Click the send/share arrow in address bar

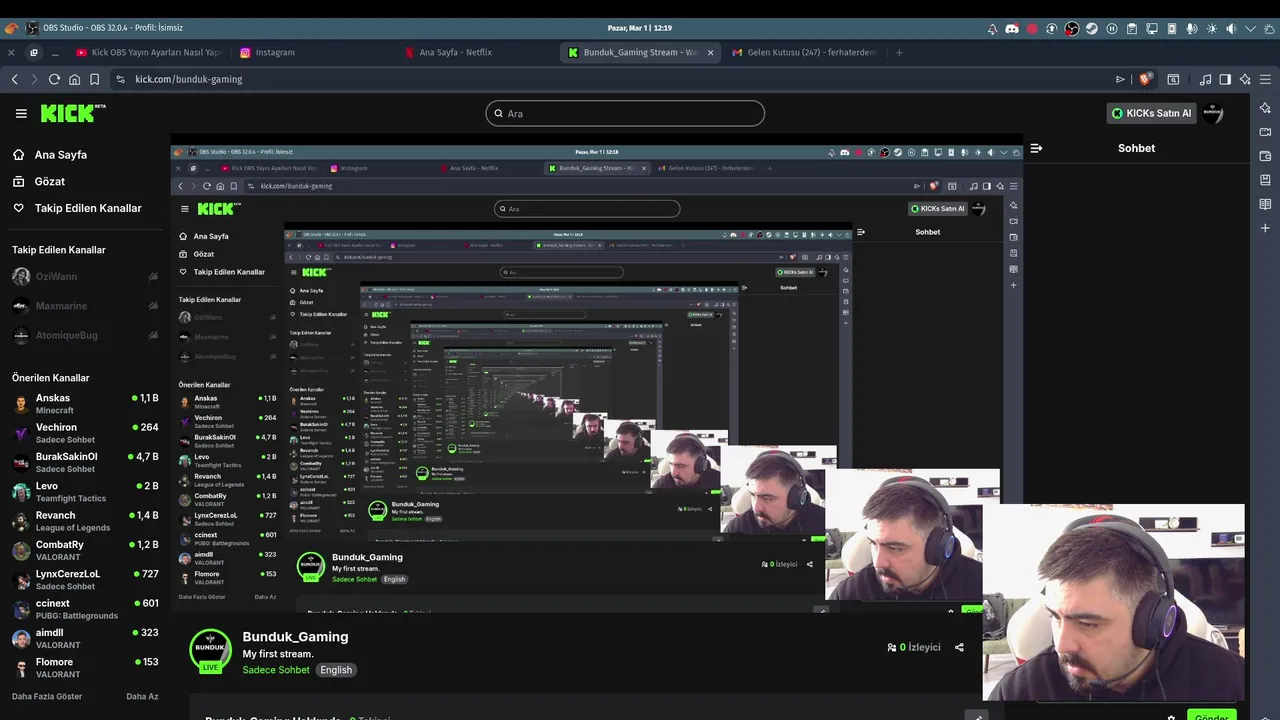coord(1120,79)
